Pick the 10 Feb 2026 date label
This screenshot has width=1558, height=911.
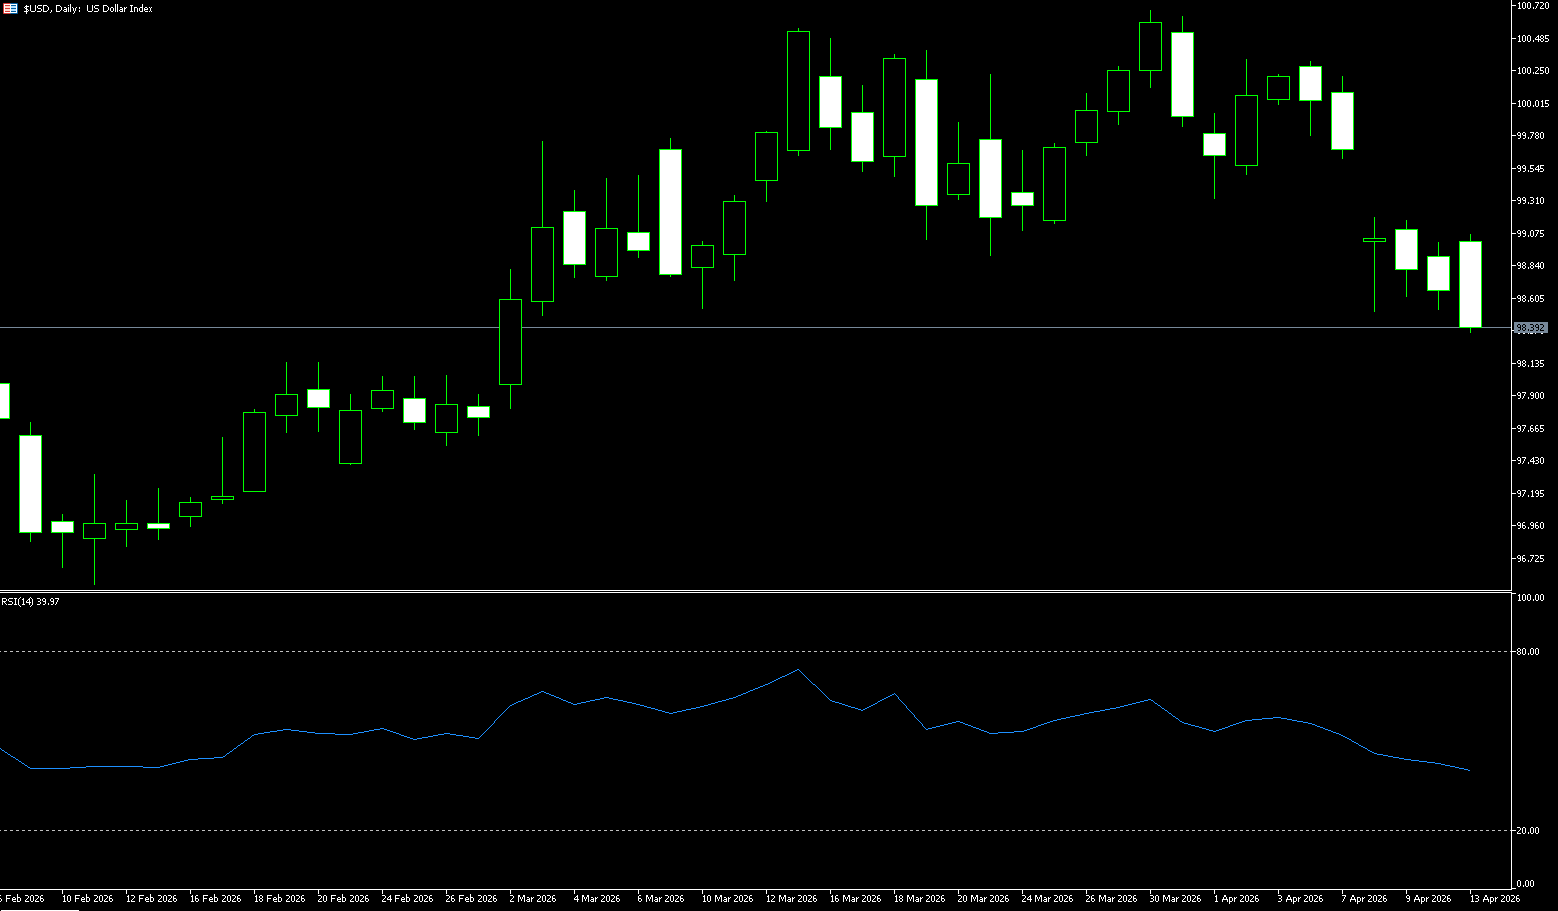(87, 899)
